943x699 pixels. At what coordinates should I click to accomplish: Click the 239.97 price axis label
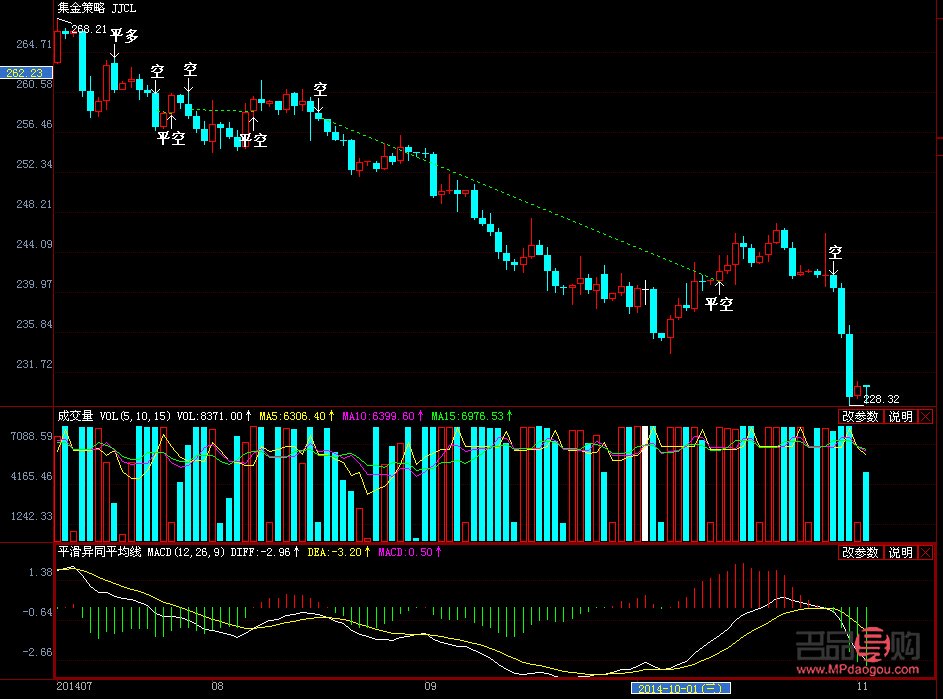click(34, 284)
